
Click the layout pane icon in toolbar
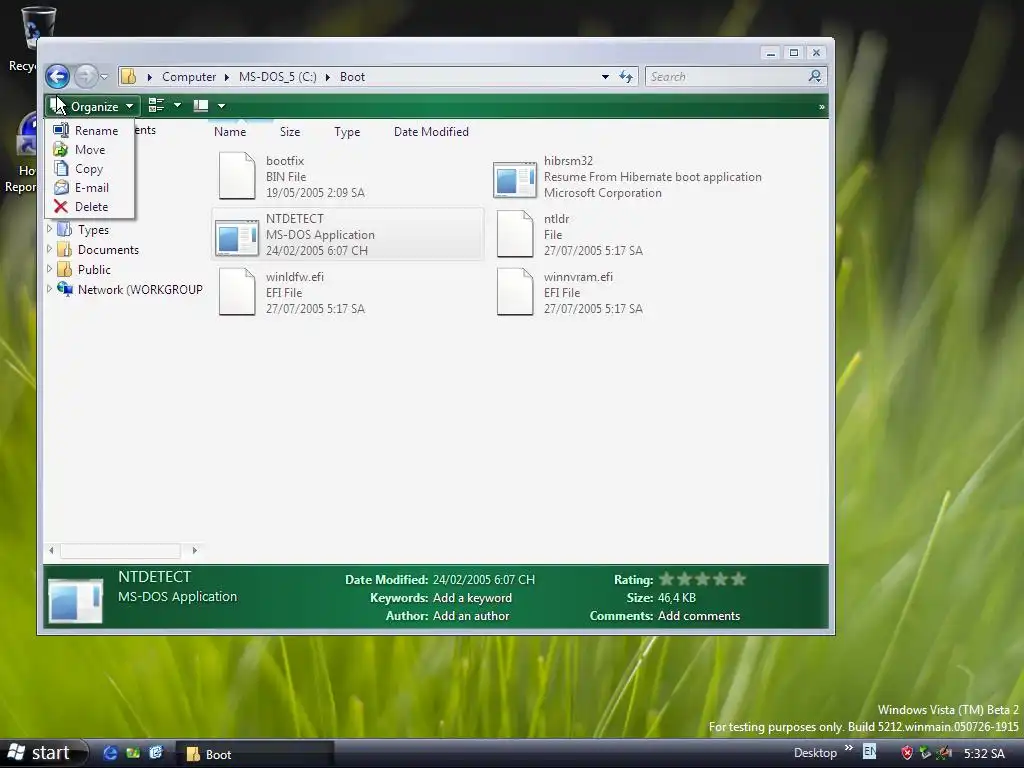(200, 106)
